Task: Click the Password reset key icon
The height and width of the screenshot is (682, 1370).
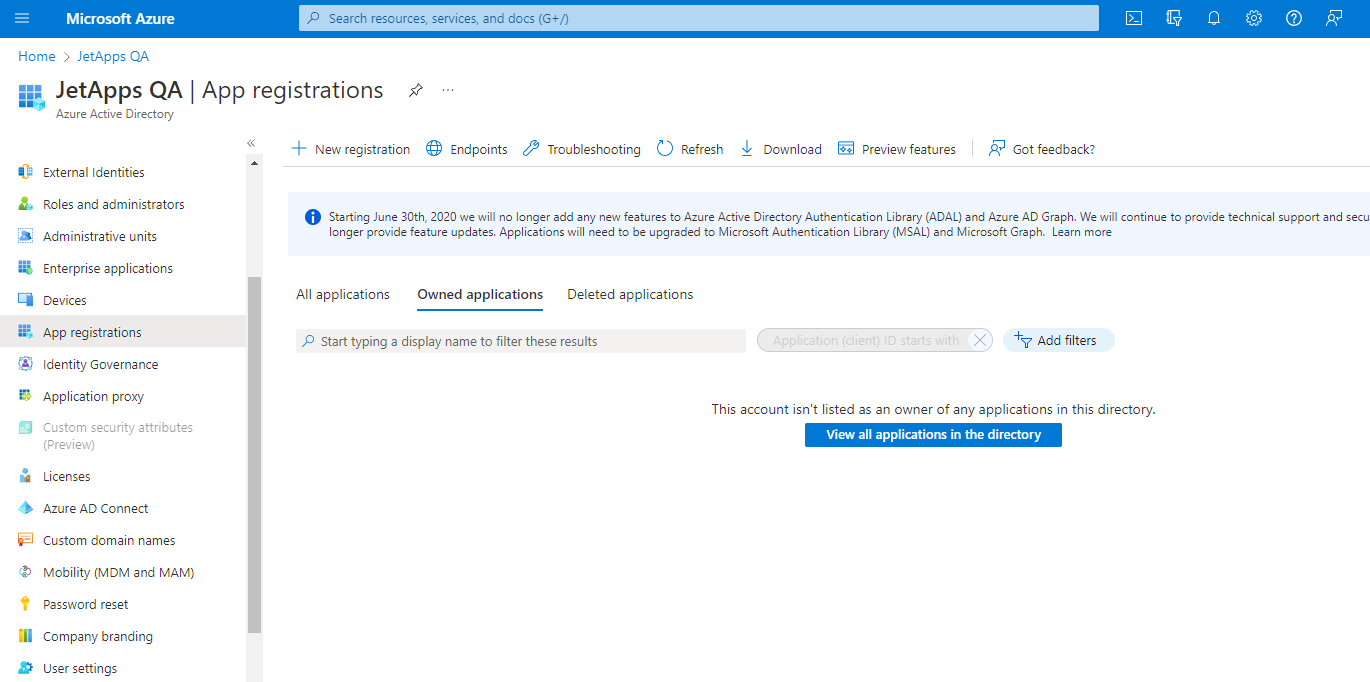Action: (x=26, y=604)
